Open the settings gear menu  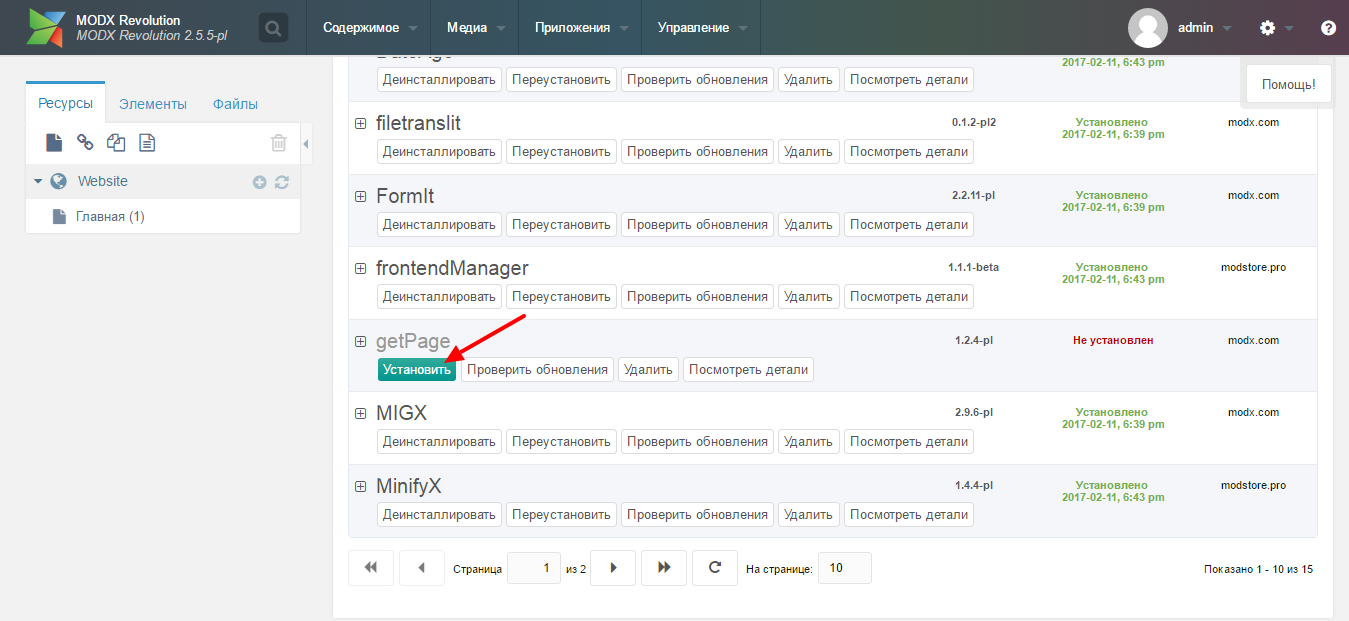pos(1267,28)
